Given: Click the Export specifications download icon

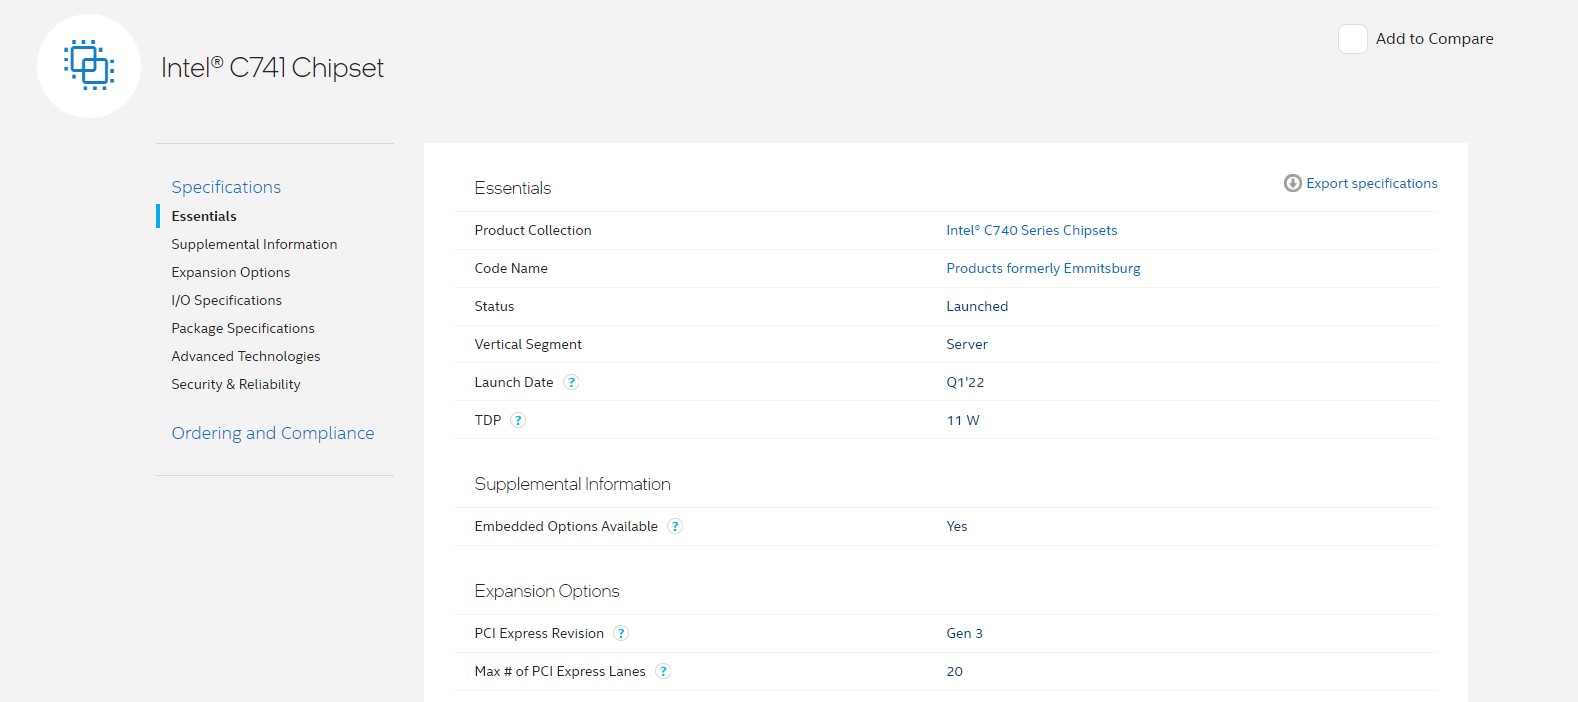Looking at the screenshot, I should (x=1292, y=183).
